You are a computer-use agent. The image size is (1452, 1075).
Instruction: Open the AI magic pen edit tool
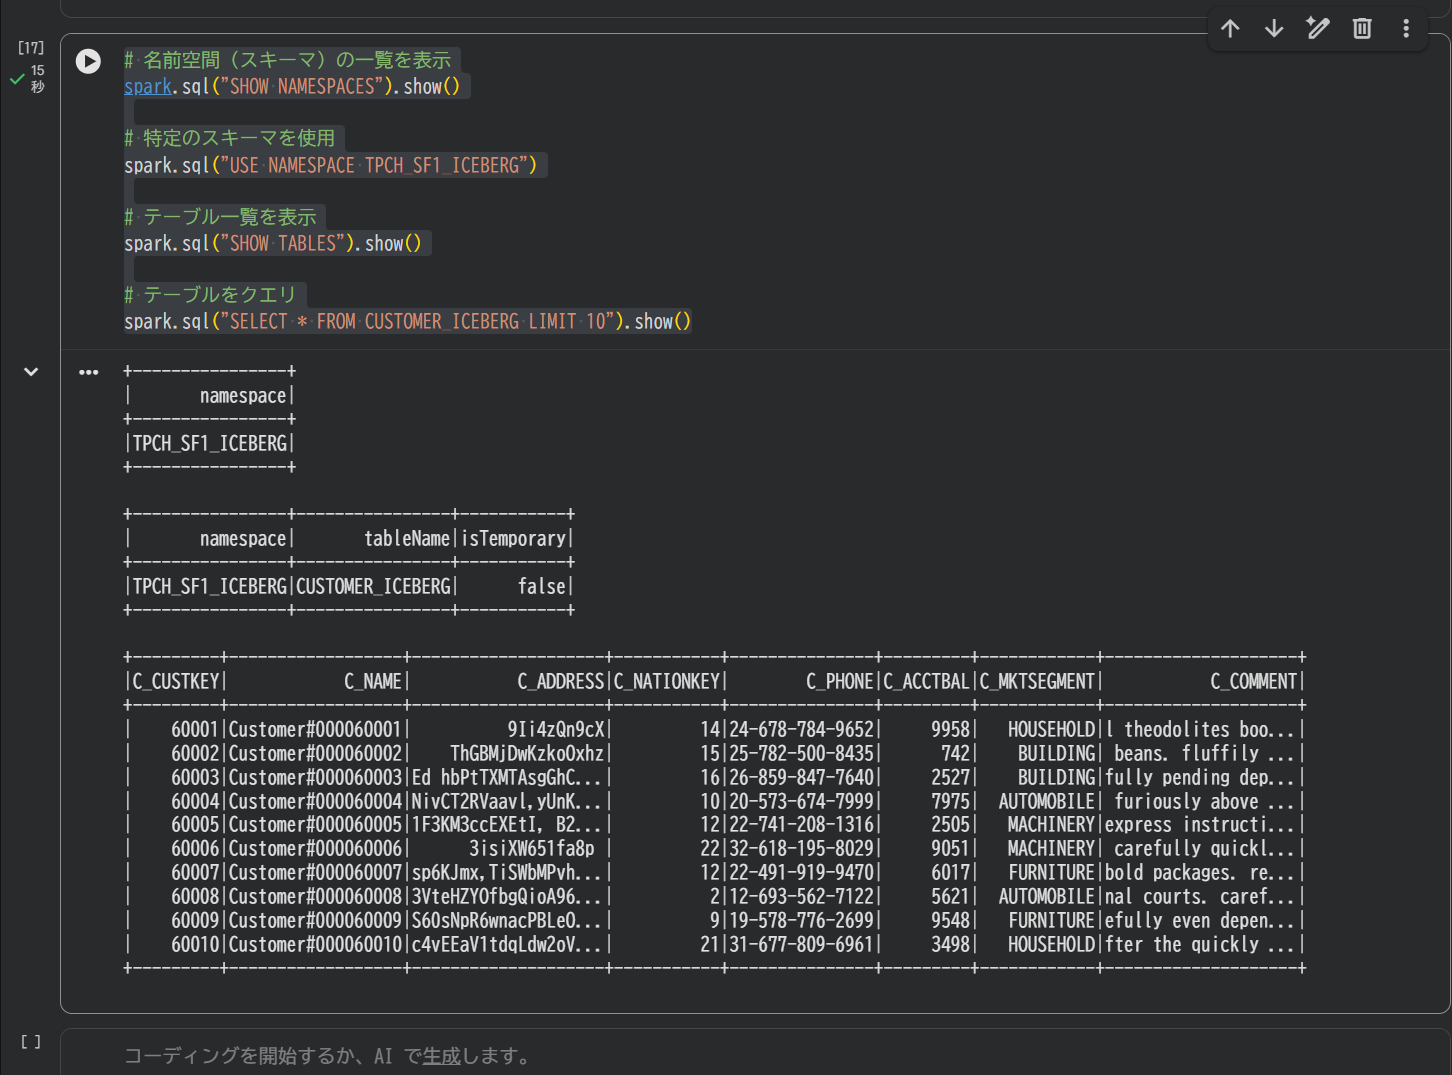1318,28
